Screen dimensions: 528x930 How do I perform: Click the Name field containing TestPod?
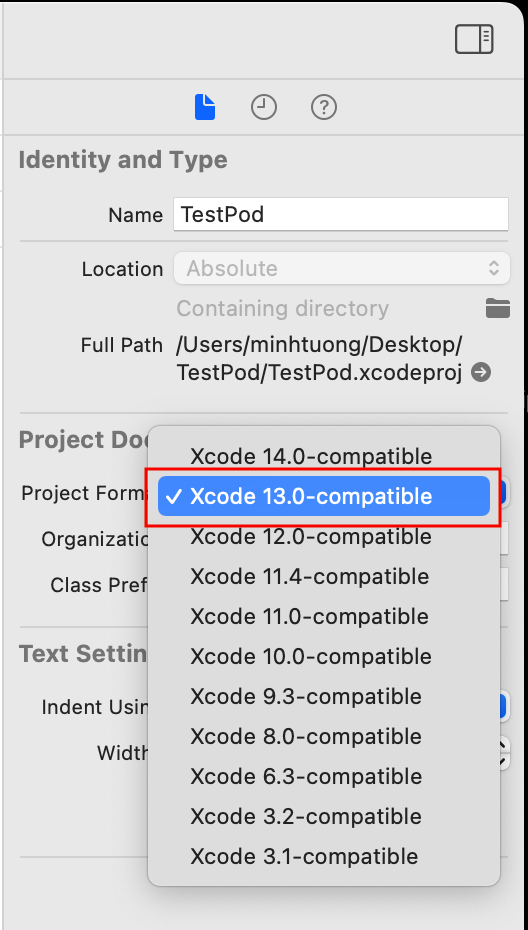(x=341, y=214)
